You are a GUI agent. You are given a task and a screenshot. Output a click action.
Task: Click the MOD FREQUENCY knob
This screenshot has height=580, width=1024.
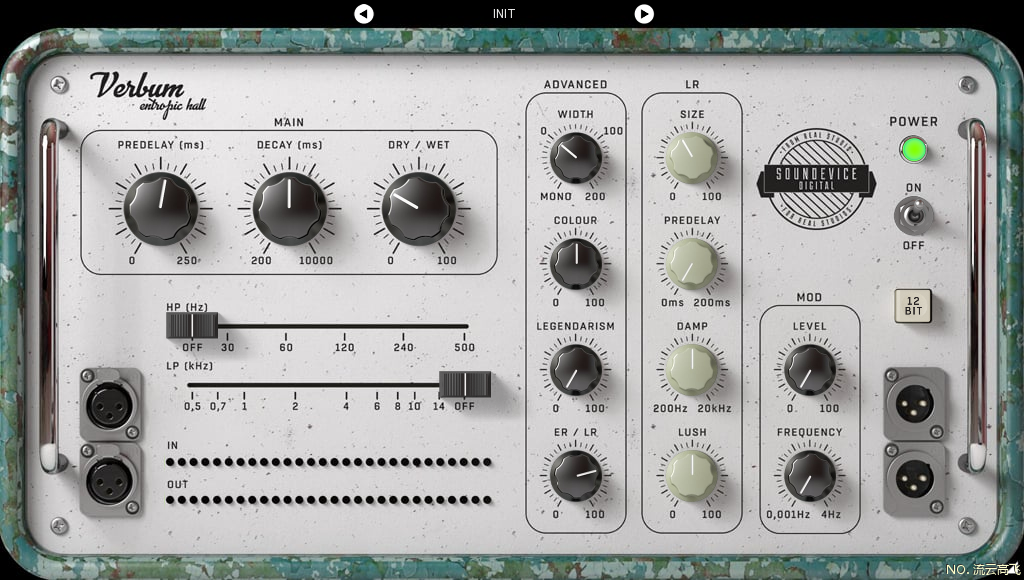click(809, 475)
